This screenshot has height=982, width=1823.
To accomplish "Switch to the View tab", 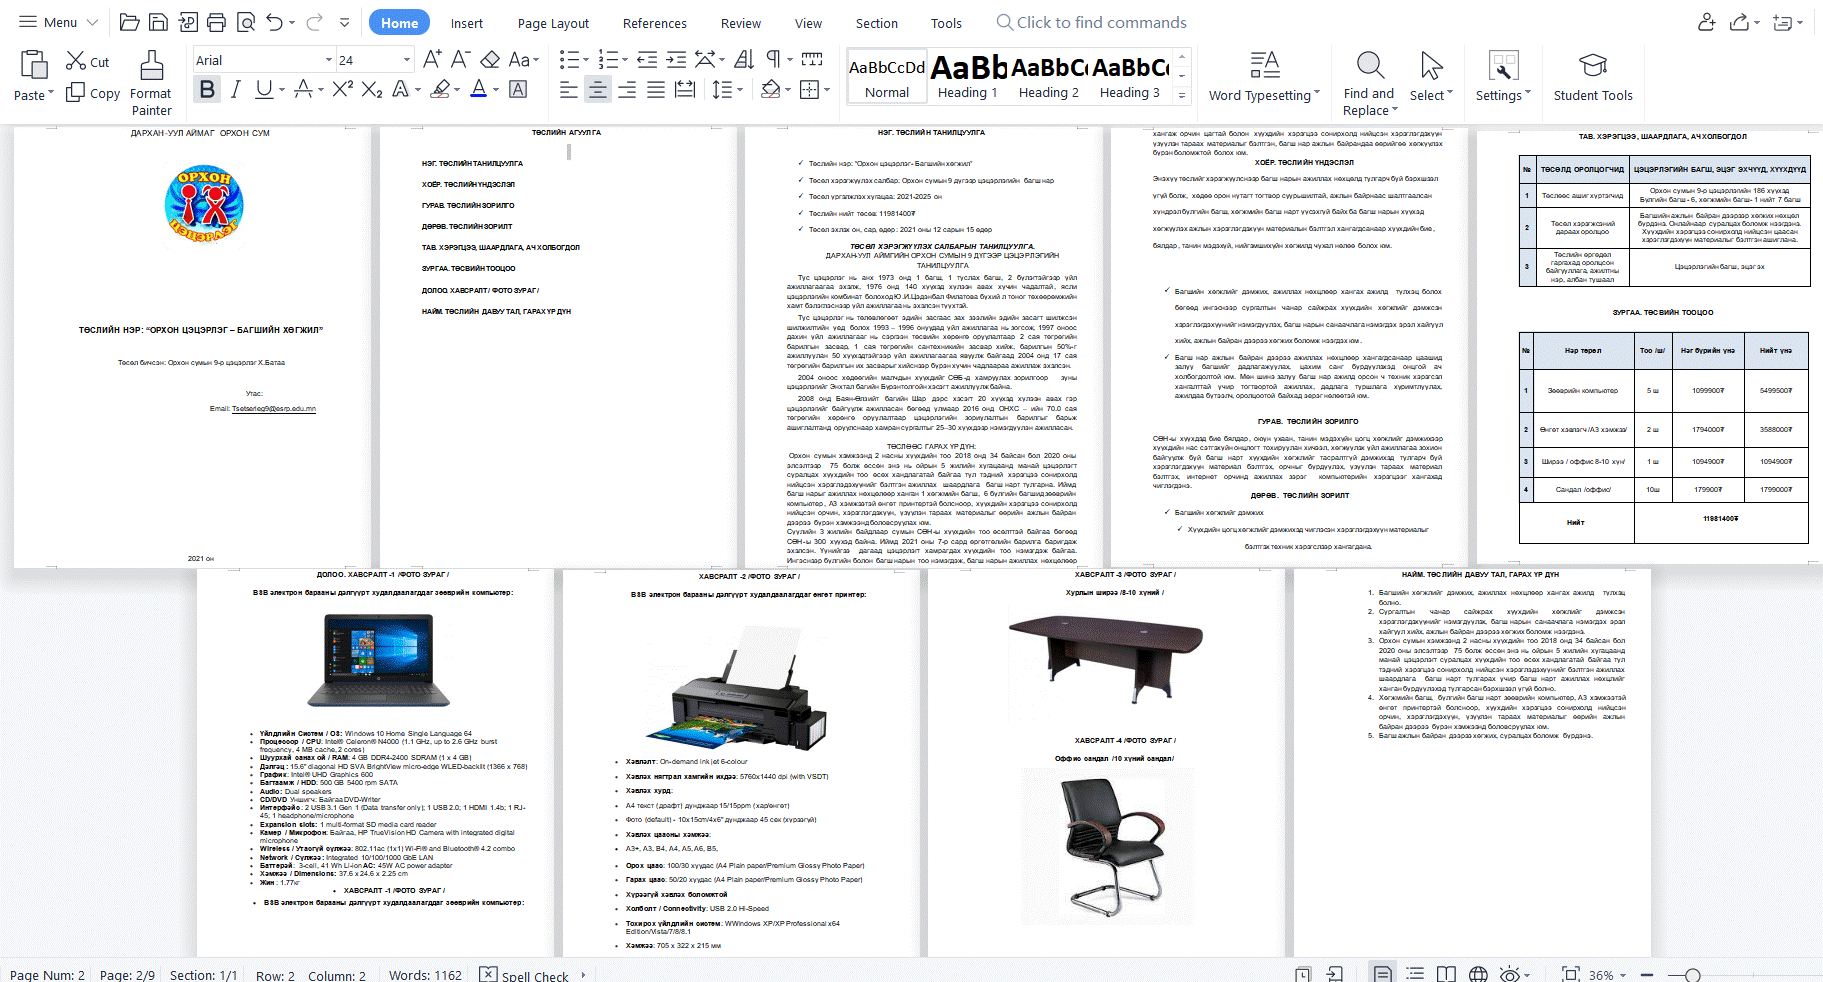I will pyautogui.click(x=808, y=23).
